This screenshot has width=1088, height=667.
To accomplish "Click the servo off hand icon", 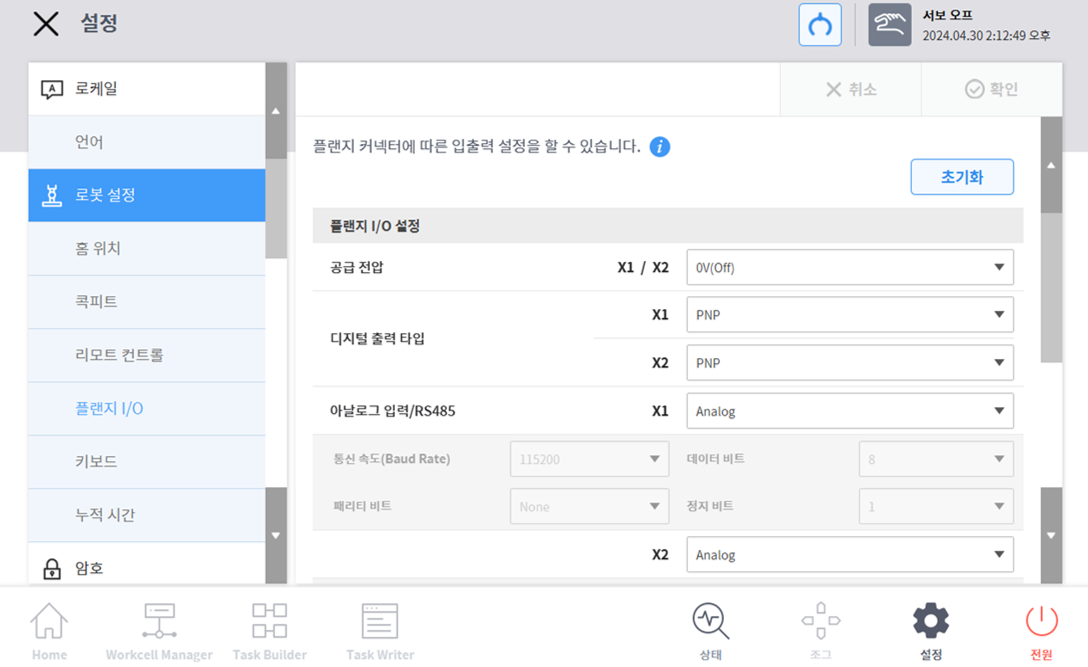I will 889,26.
